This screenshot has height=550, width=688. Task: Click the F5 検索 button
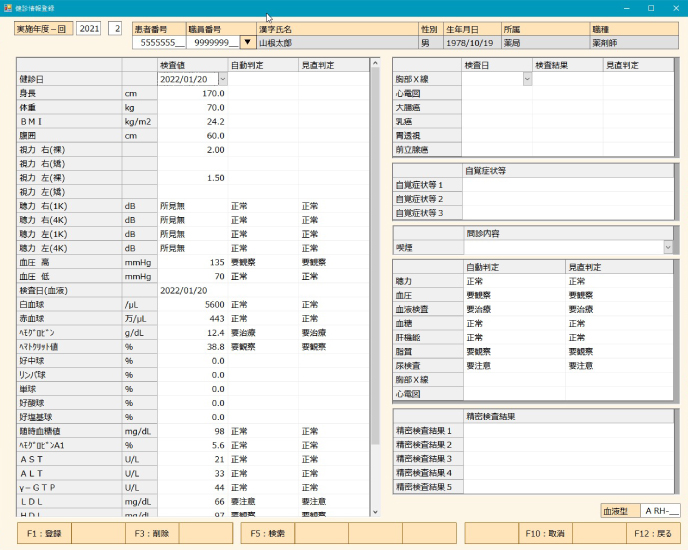point(268,533)
